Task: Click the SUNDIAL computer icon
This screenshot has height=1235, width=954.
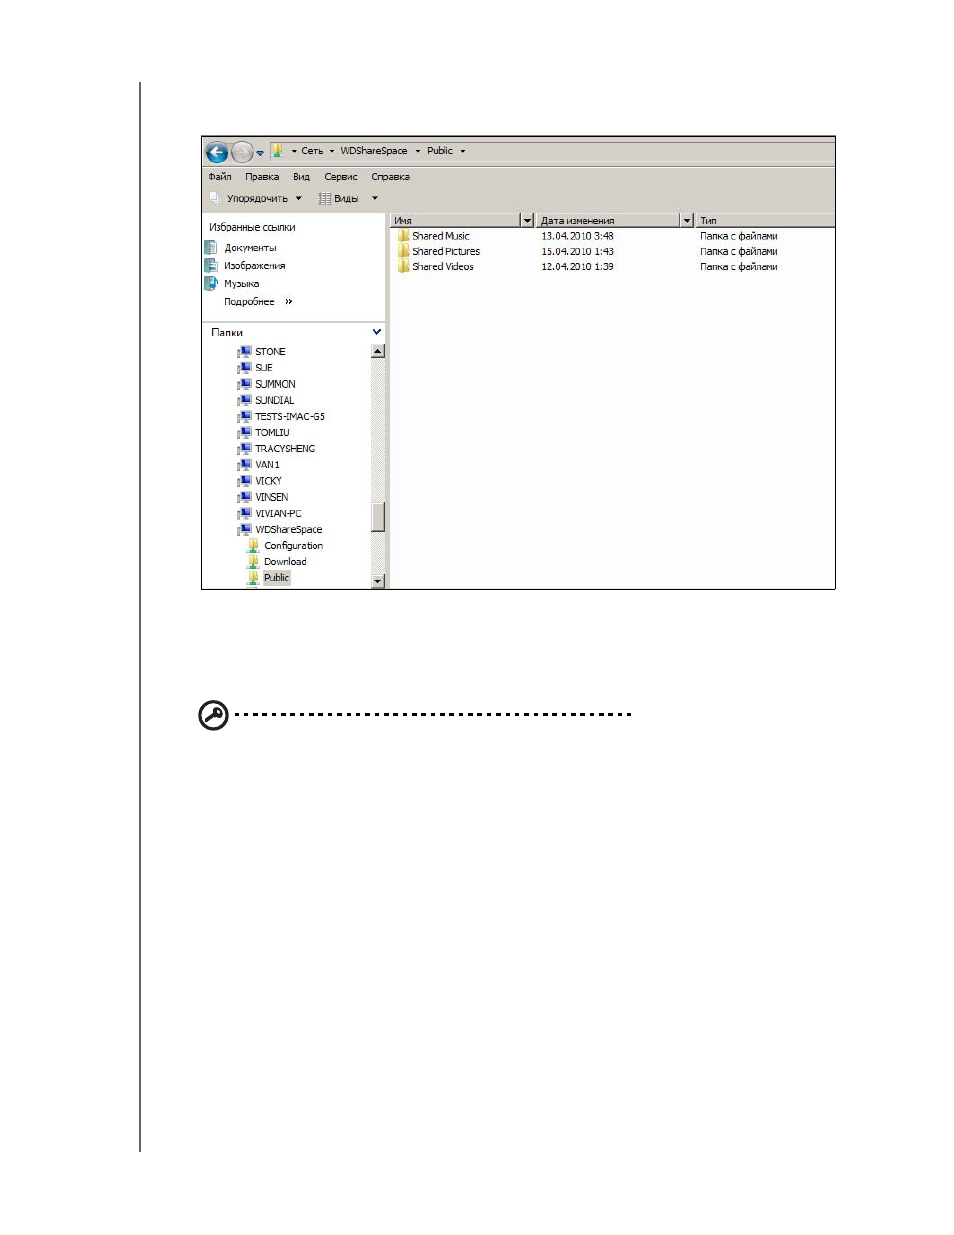Action: pos(244,400)
